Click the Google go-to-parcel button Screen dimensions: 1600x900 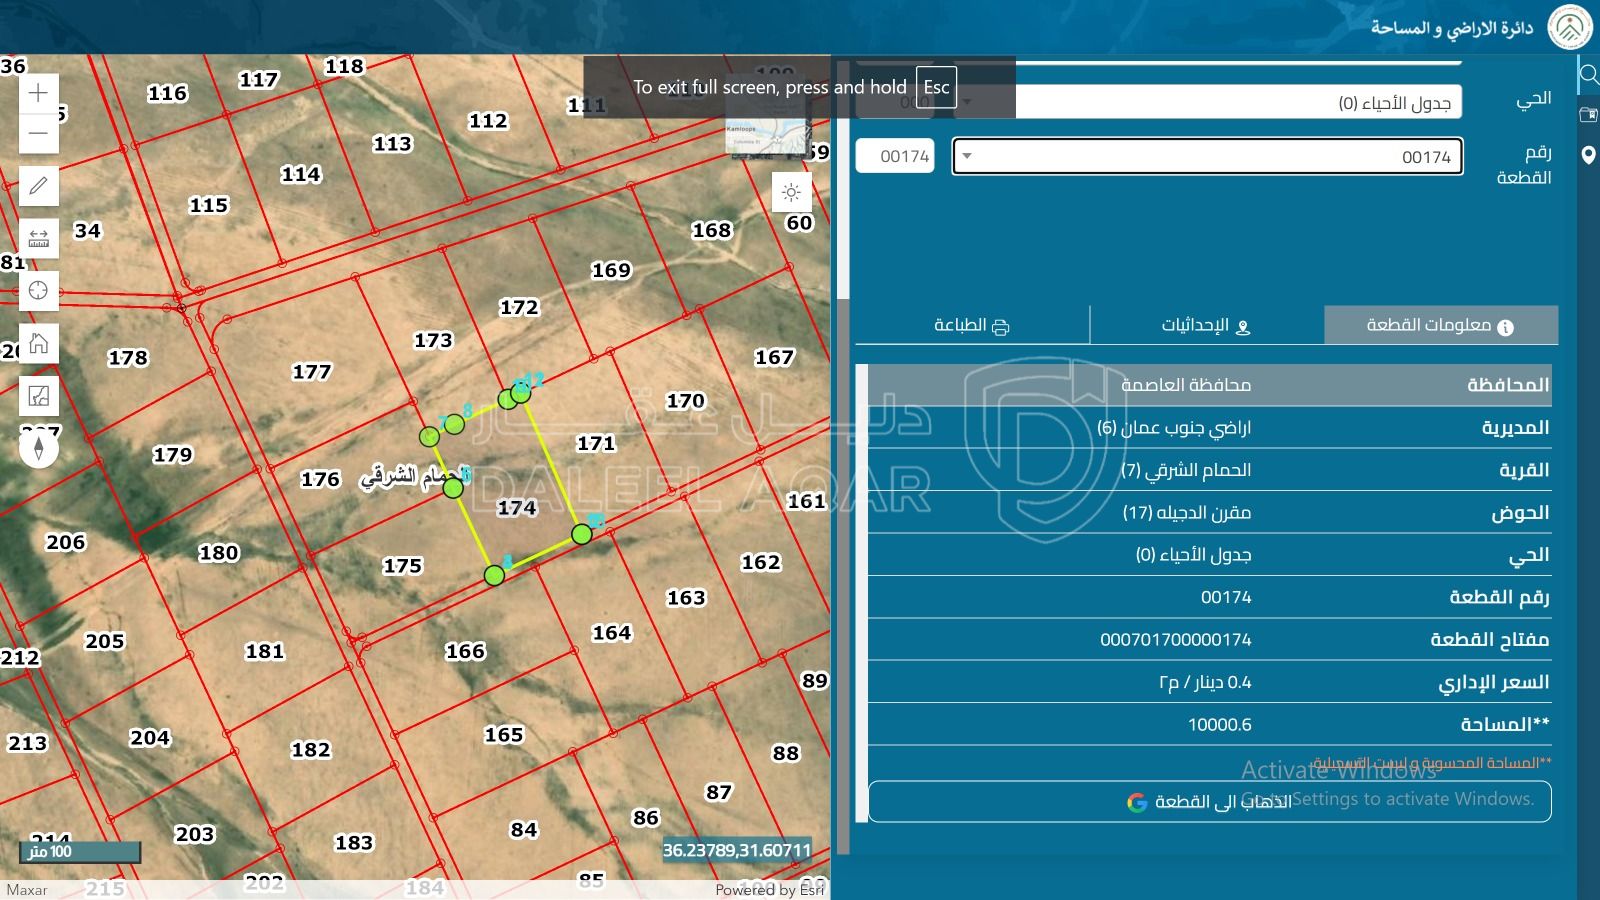(x=1209, y=802)
